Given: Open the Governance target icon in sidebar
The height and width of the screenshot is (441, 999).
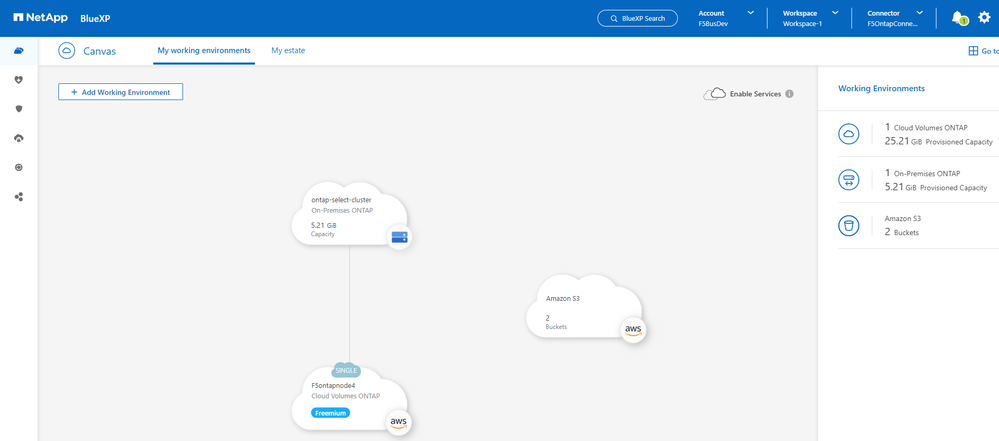Looking at the screenshot, I should [18, 167].
